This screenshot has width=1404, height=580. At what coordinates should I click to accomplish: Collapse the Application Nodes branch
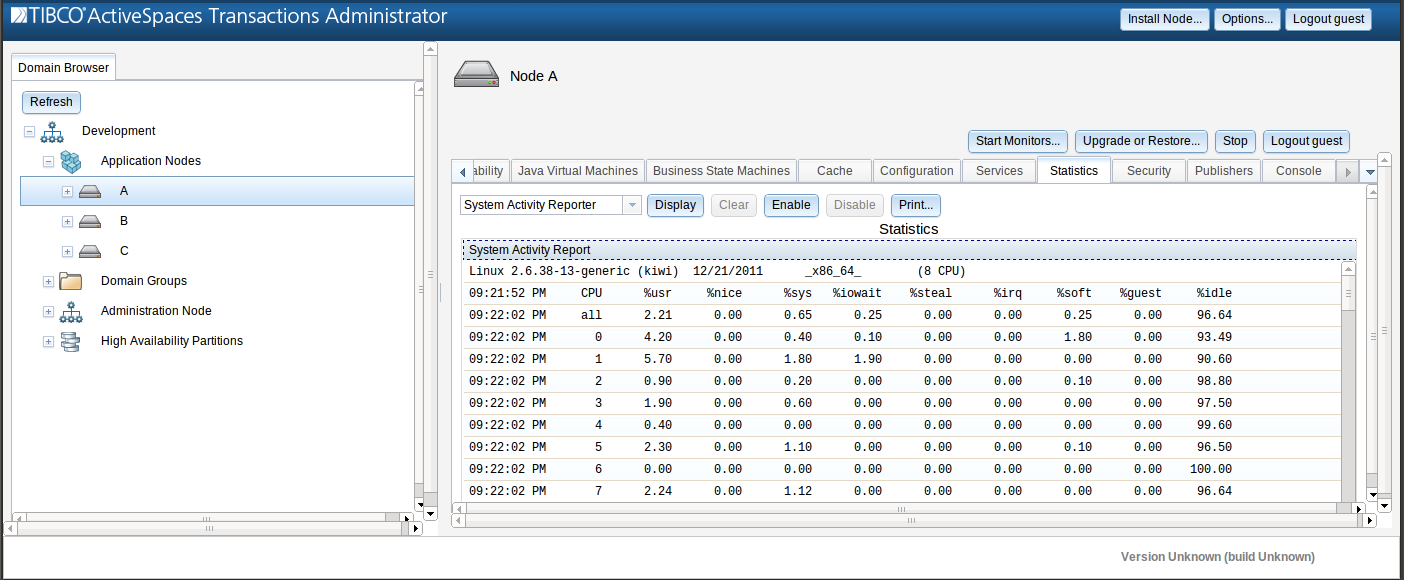[47, 161]
